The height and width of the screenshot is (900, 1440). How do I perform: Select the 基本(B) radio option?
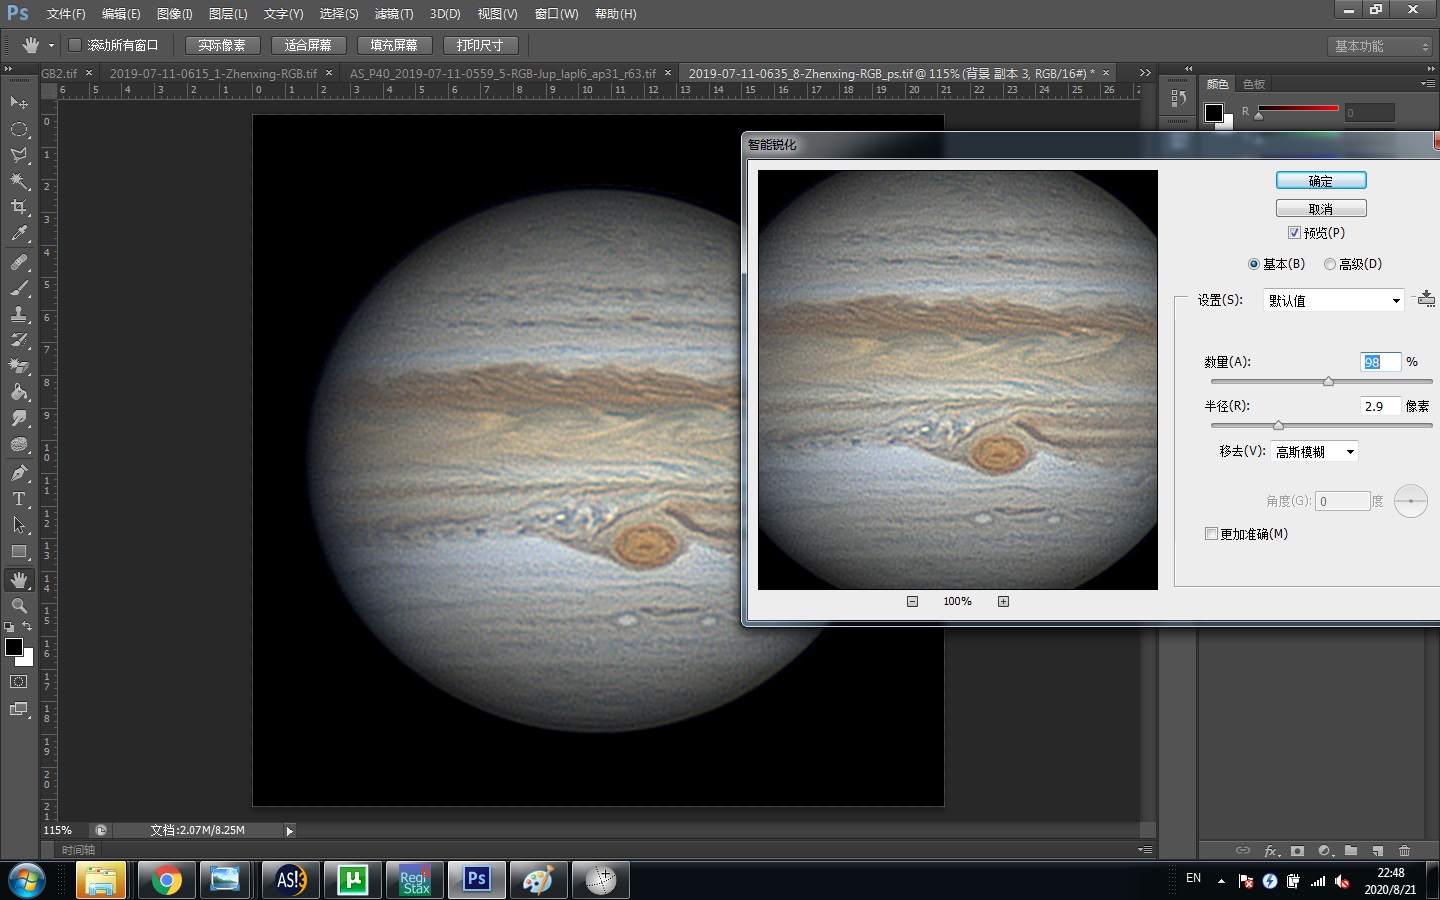1253,264
